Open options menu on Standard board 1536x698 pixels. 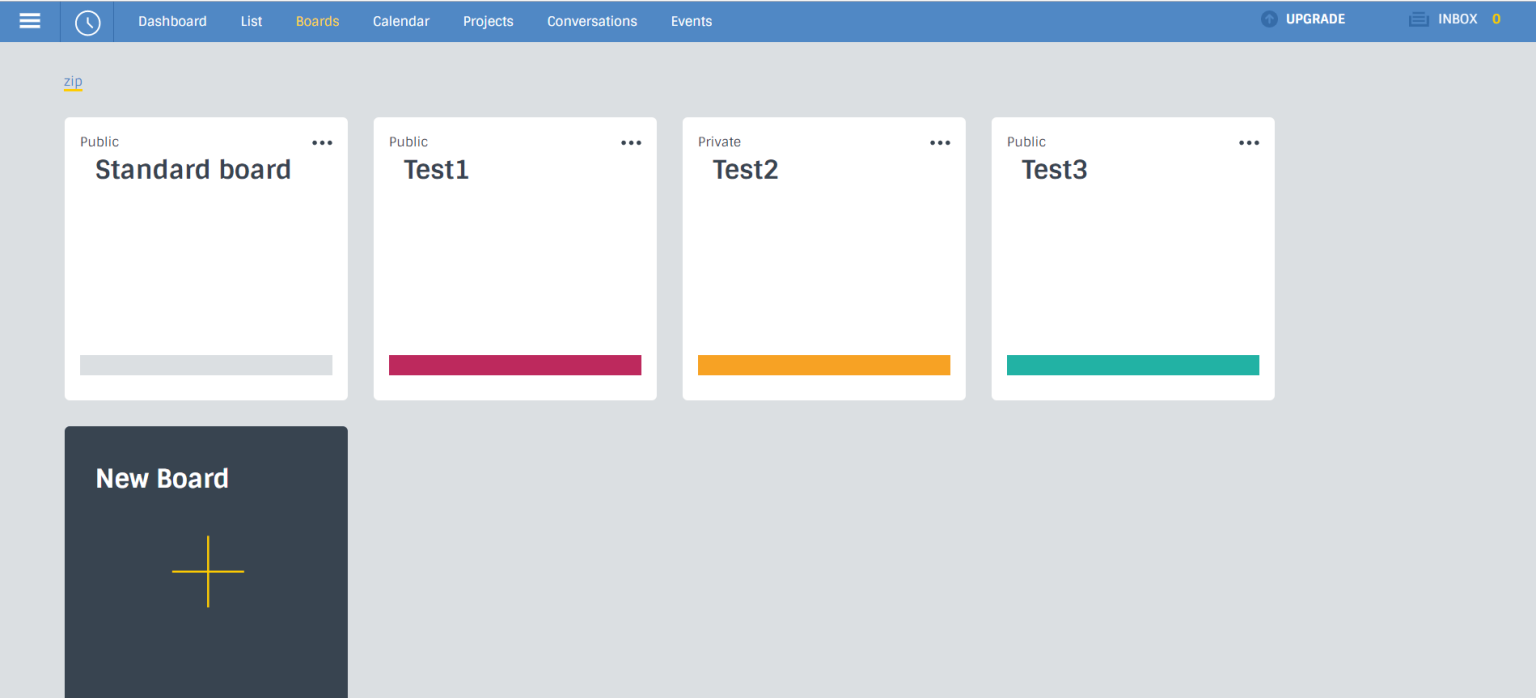click(322, 142)
